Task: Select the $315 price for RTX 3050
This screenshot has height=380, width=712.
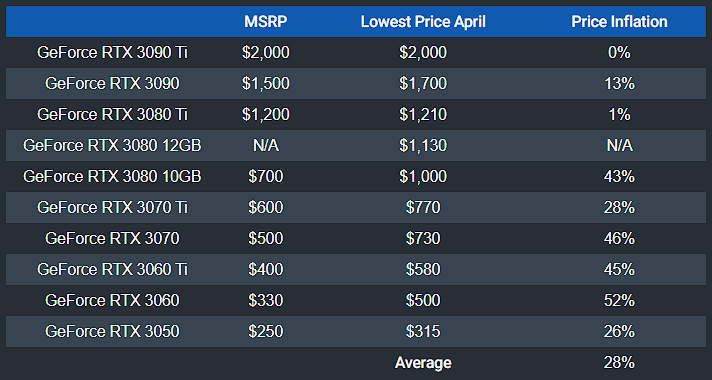Action: click(423, 331)
